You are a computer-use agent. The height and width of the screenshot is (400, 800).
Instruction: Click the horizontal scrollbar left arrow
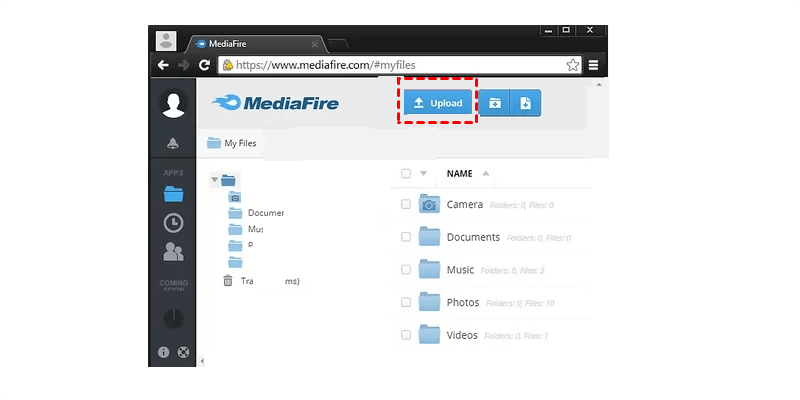pyautogui.click(x=202, y=361)
